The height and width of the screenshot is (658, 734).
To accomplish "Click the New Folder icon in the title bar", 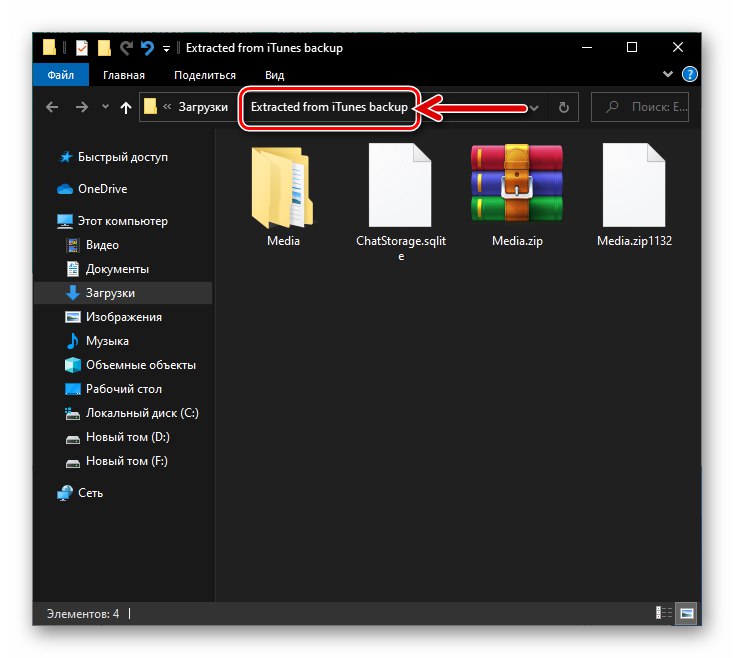I will pos(104,48).
